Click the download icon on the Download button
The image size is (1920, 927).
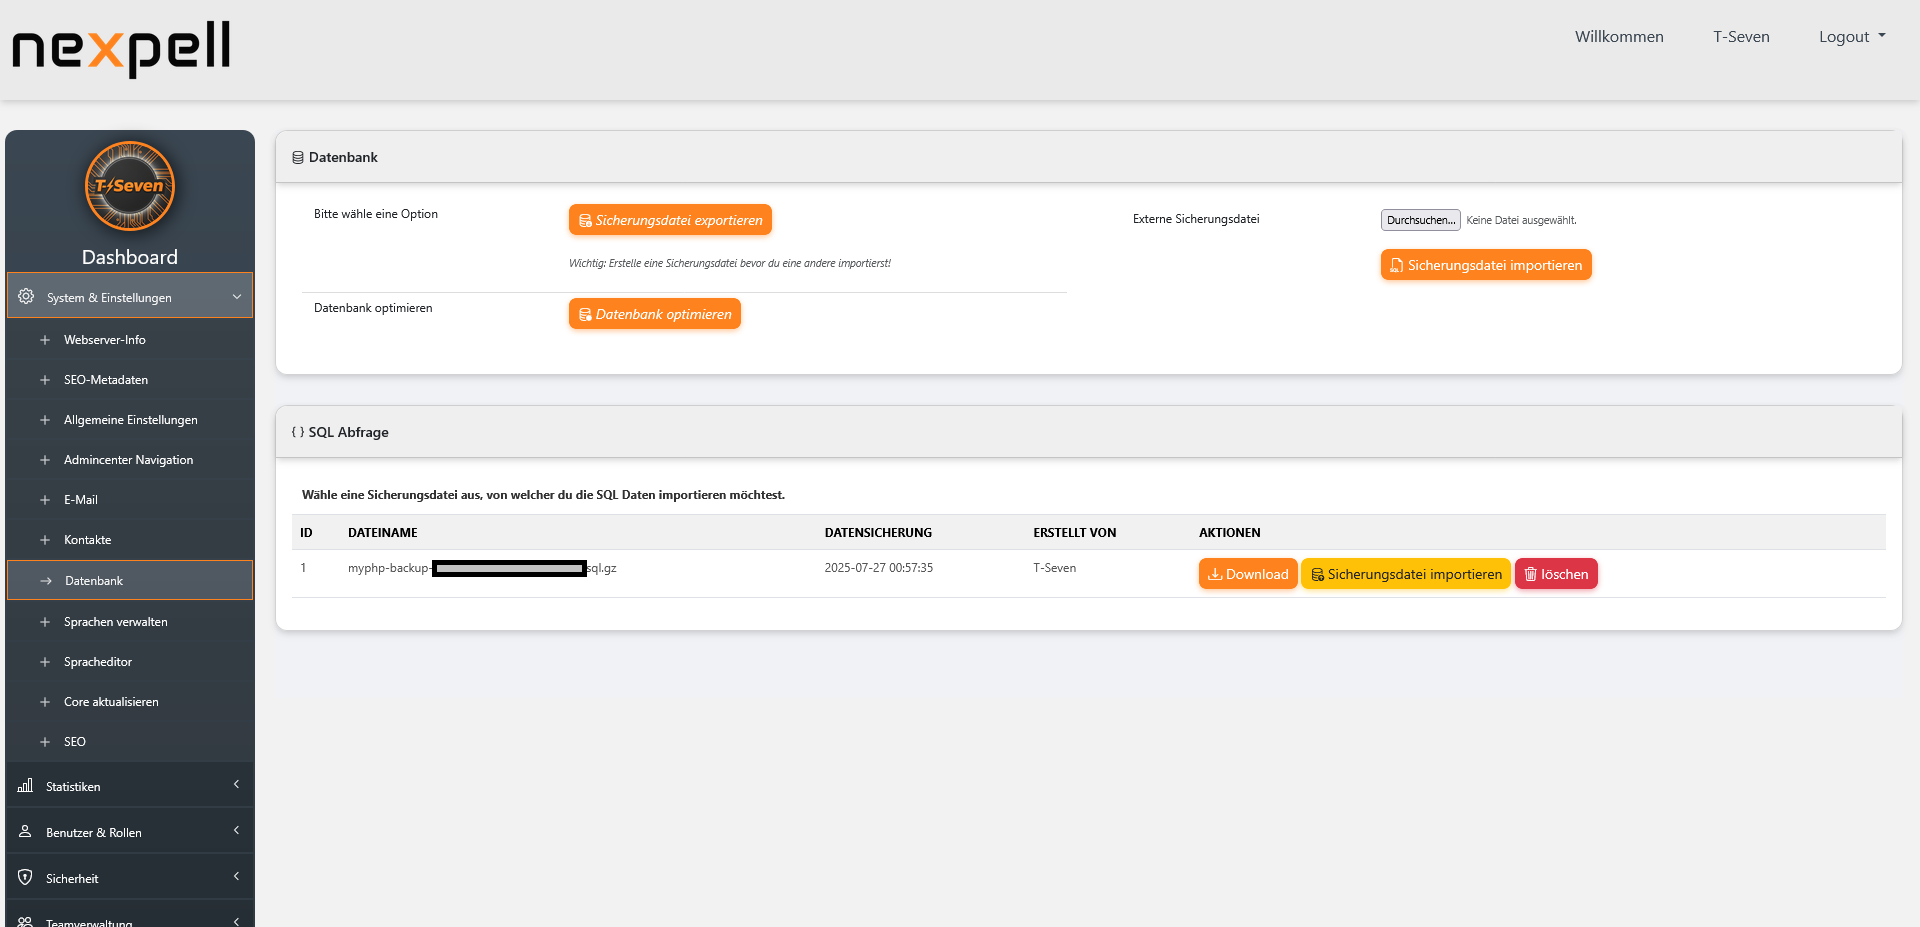coord(1214,574)
